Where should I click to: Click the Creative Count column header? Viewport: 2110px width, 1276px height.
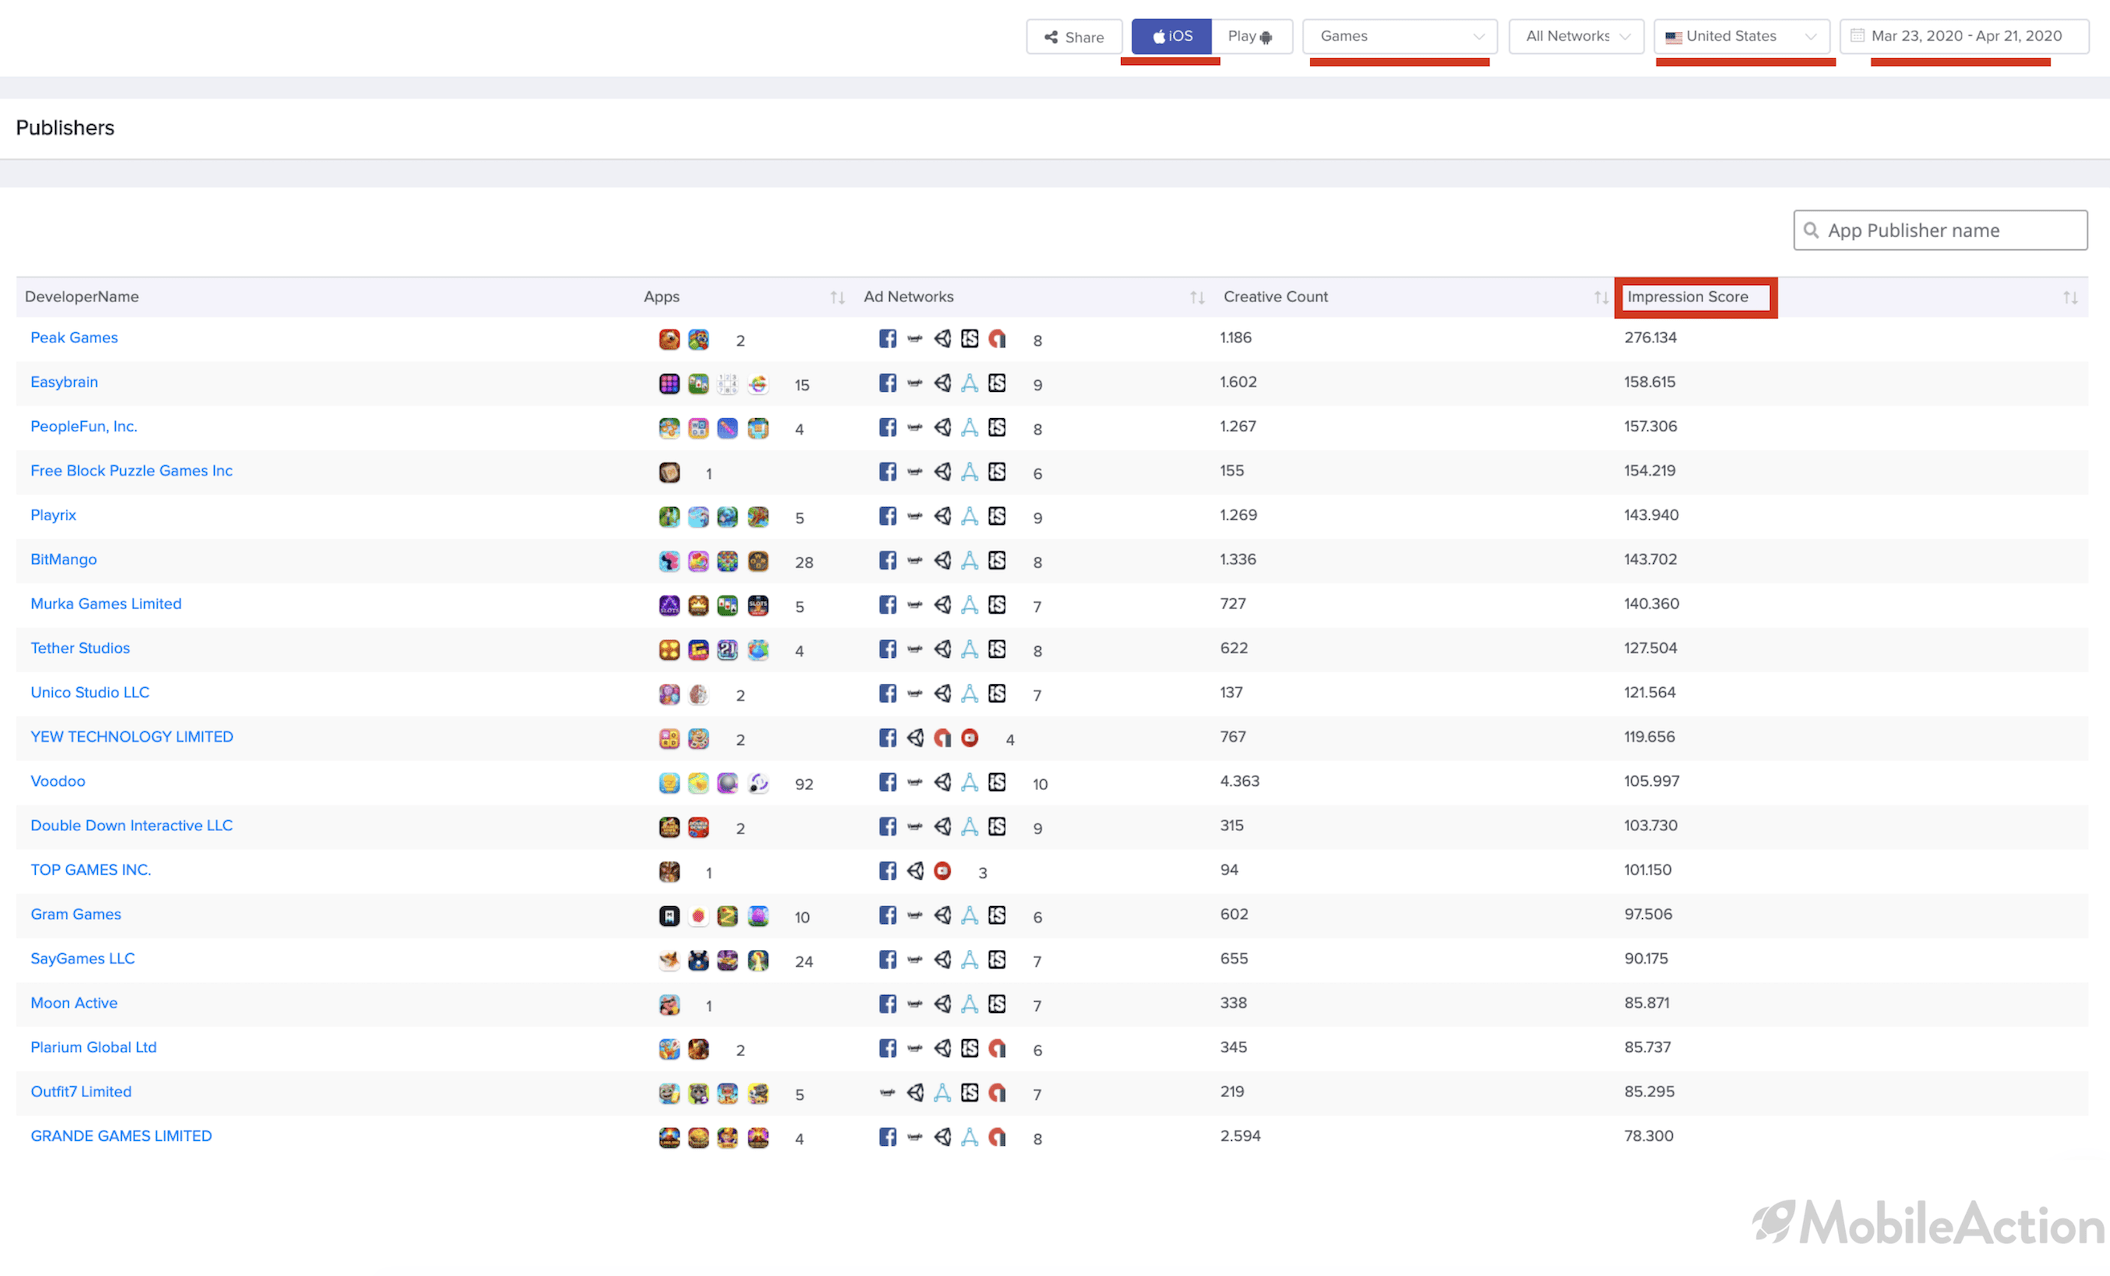coord(1276,297)
